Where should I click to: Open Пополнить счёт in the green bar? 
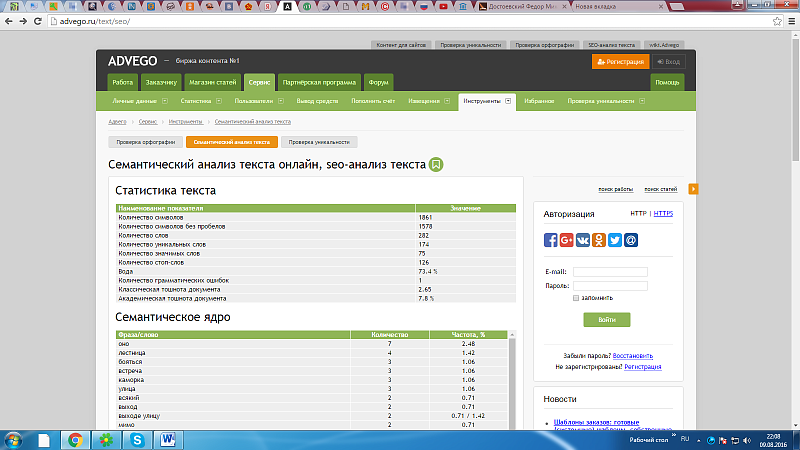(373, 101)
